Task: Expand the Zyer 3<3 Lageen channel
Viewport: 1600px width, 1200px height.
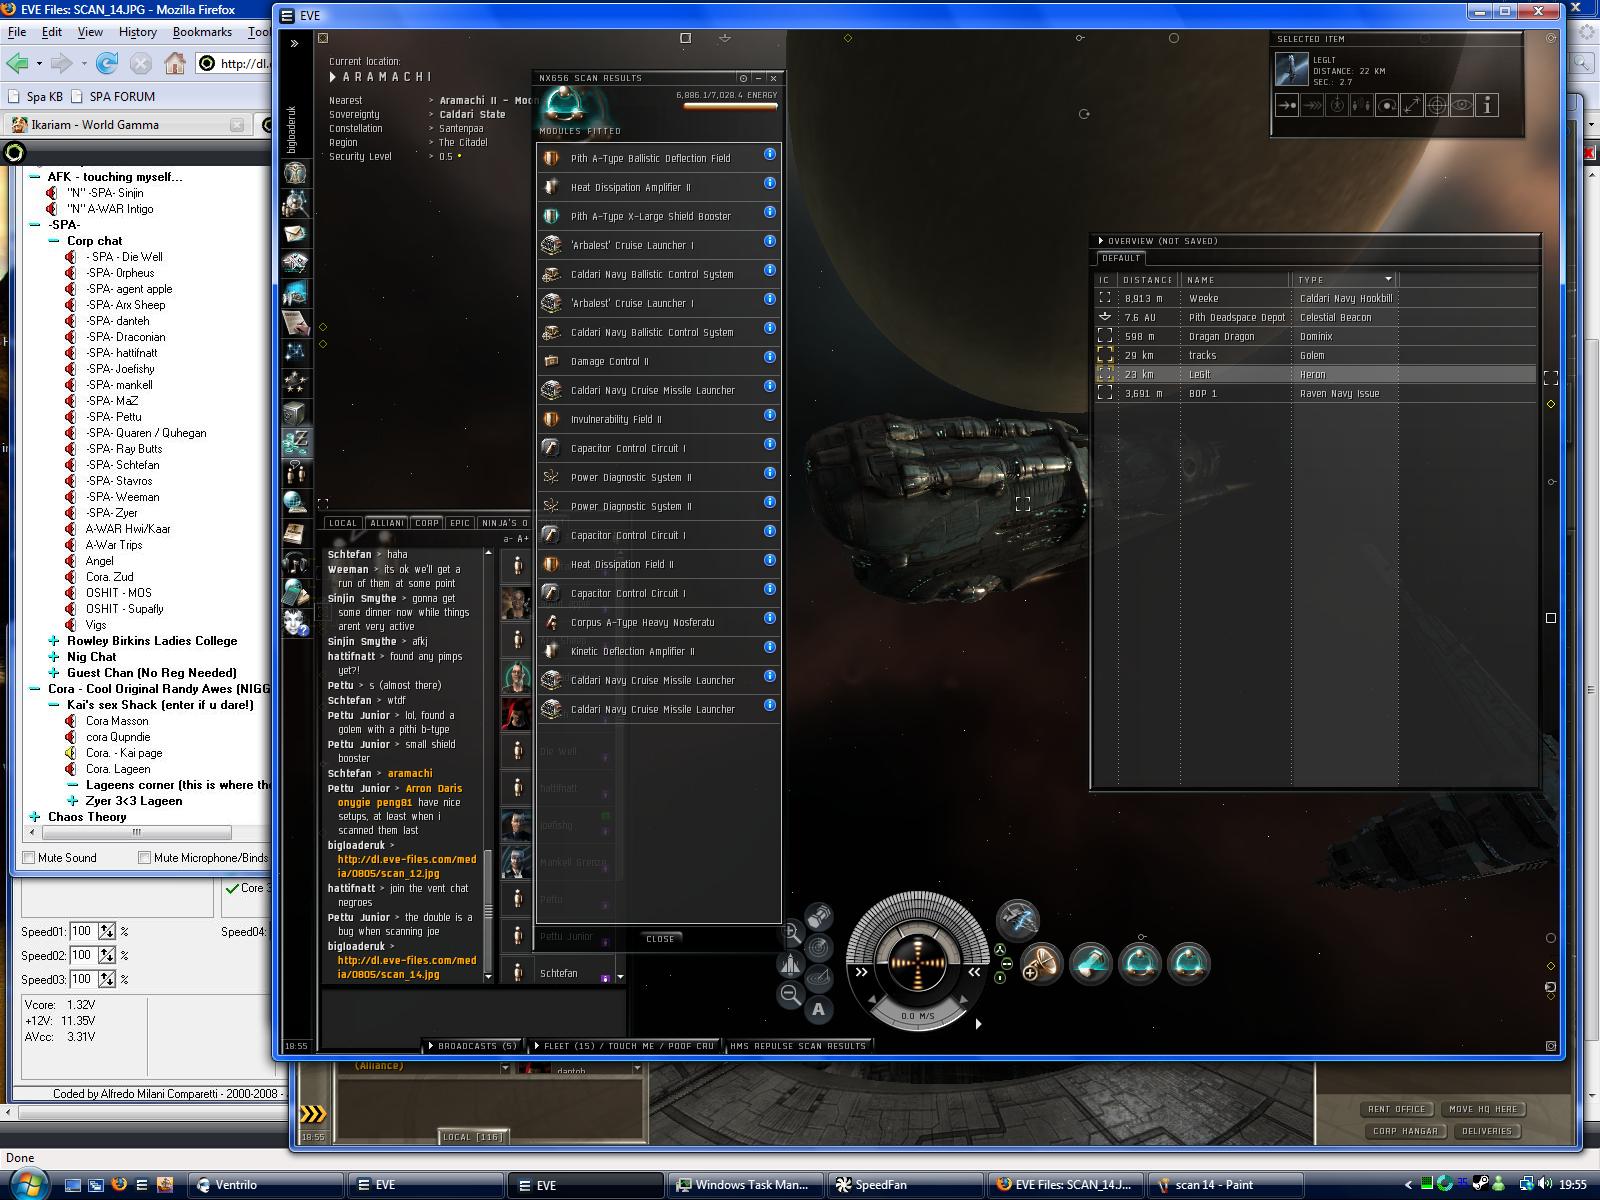Action: click(x=73, y=801)
